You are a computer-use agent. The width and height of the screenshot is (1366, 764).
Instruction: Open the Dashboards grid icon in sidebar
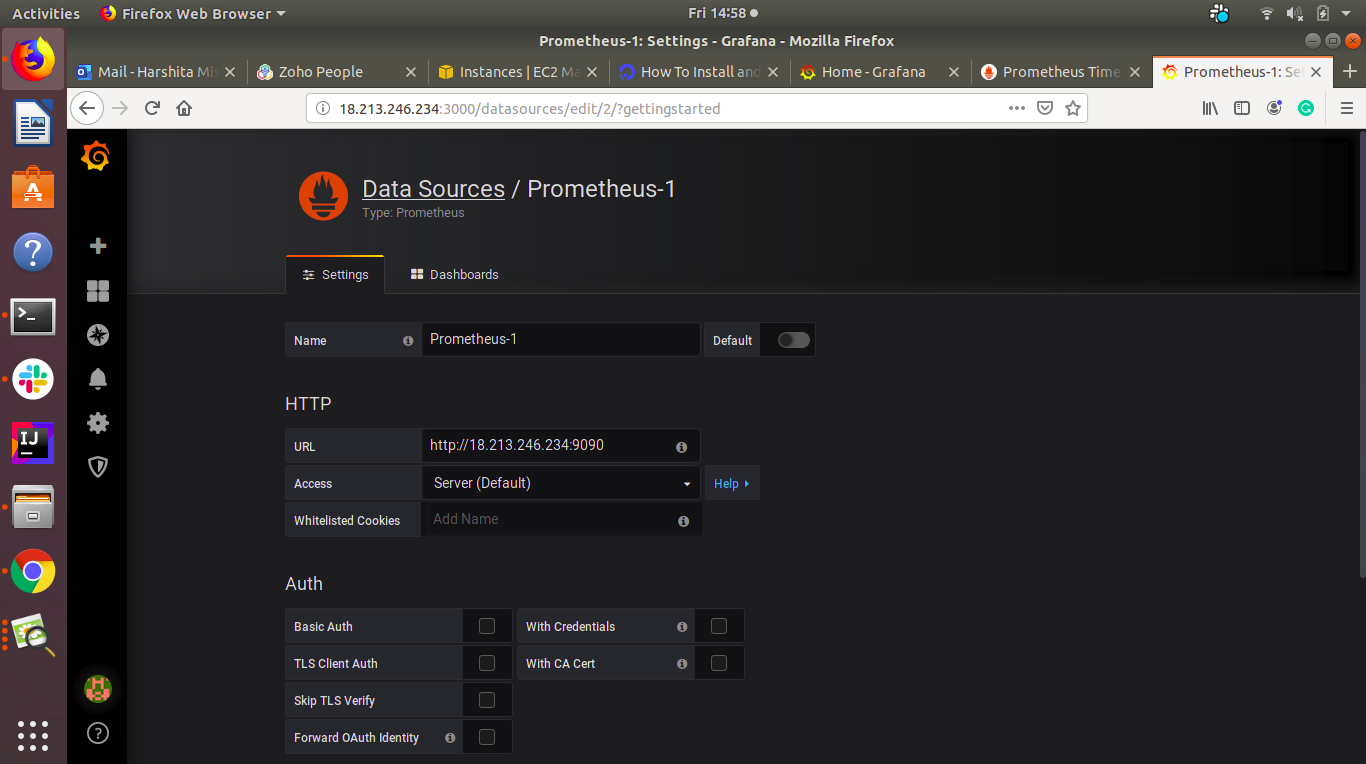(98, 290)
